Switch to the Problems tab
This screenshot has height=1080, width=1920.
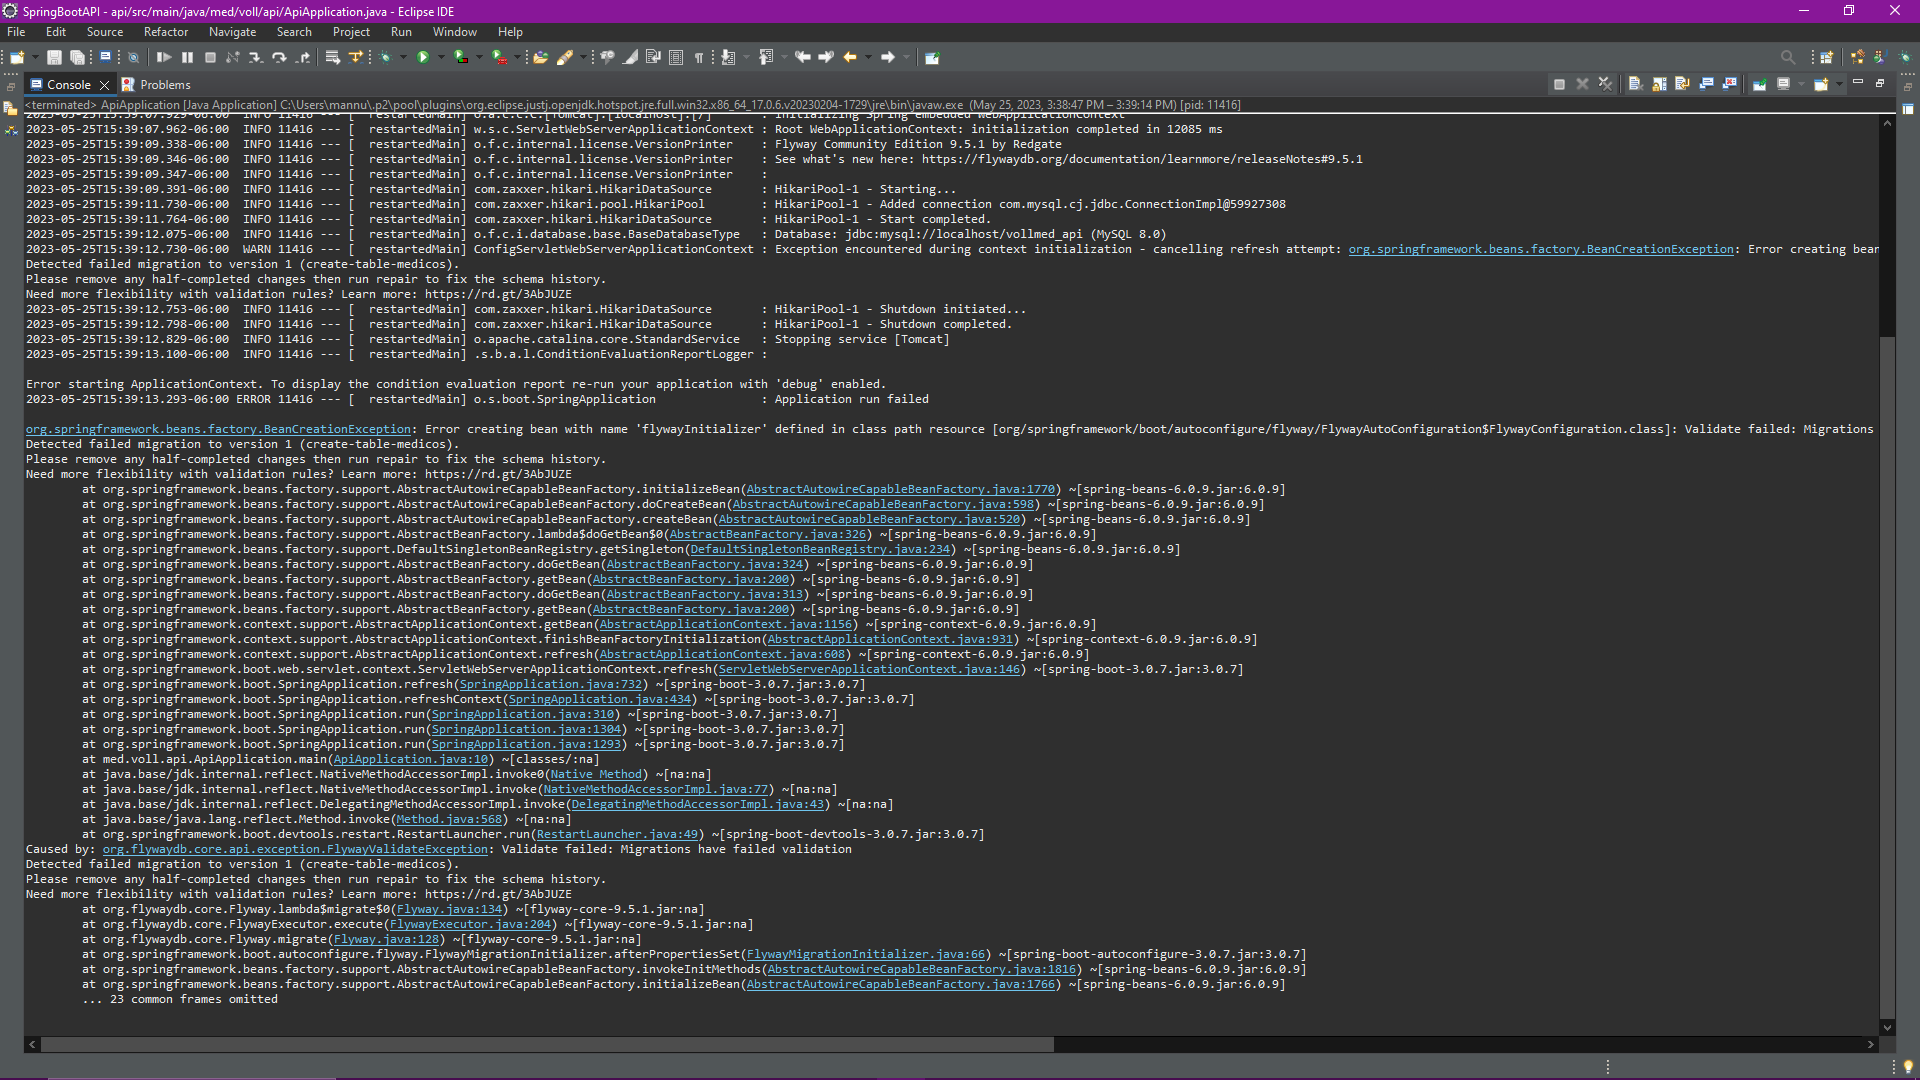point(156,85)
